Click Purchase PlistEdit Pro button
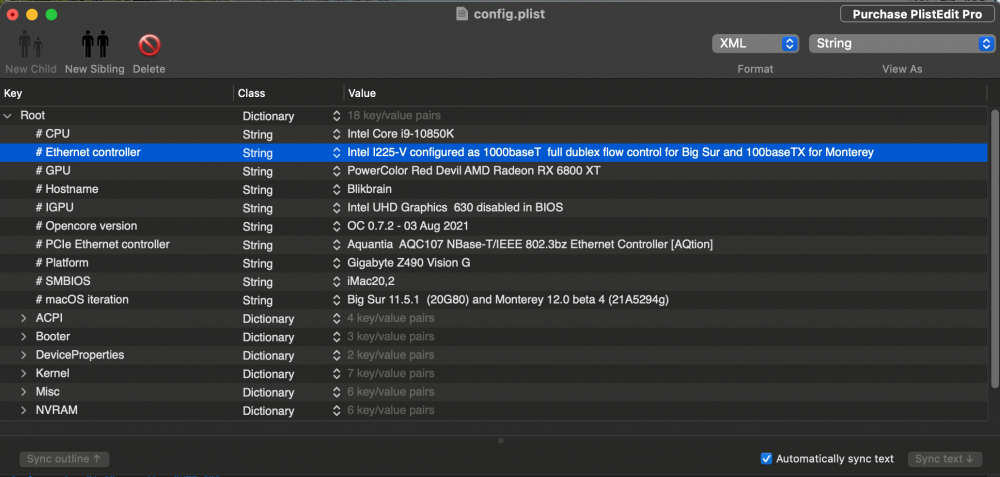The width and height of the screenshot is (1000, 477). tap(915, 14)
